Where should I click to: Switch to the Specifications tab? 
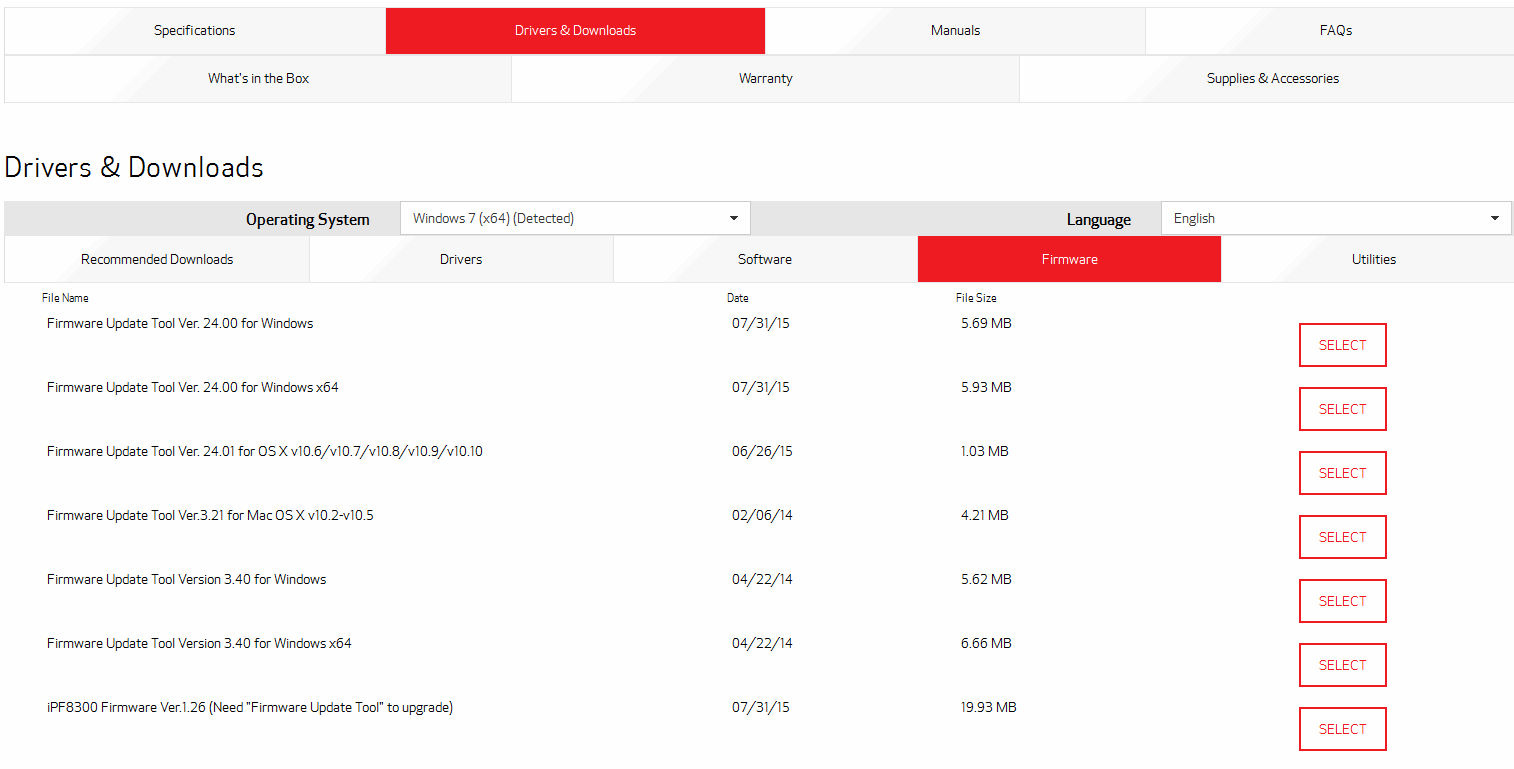194,30
